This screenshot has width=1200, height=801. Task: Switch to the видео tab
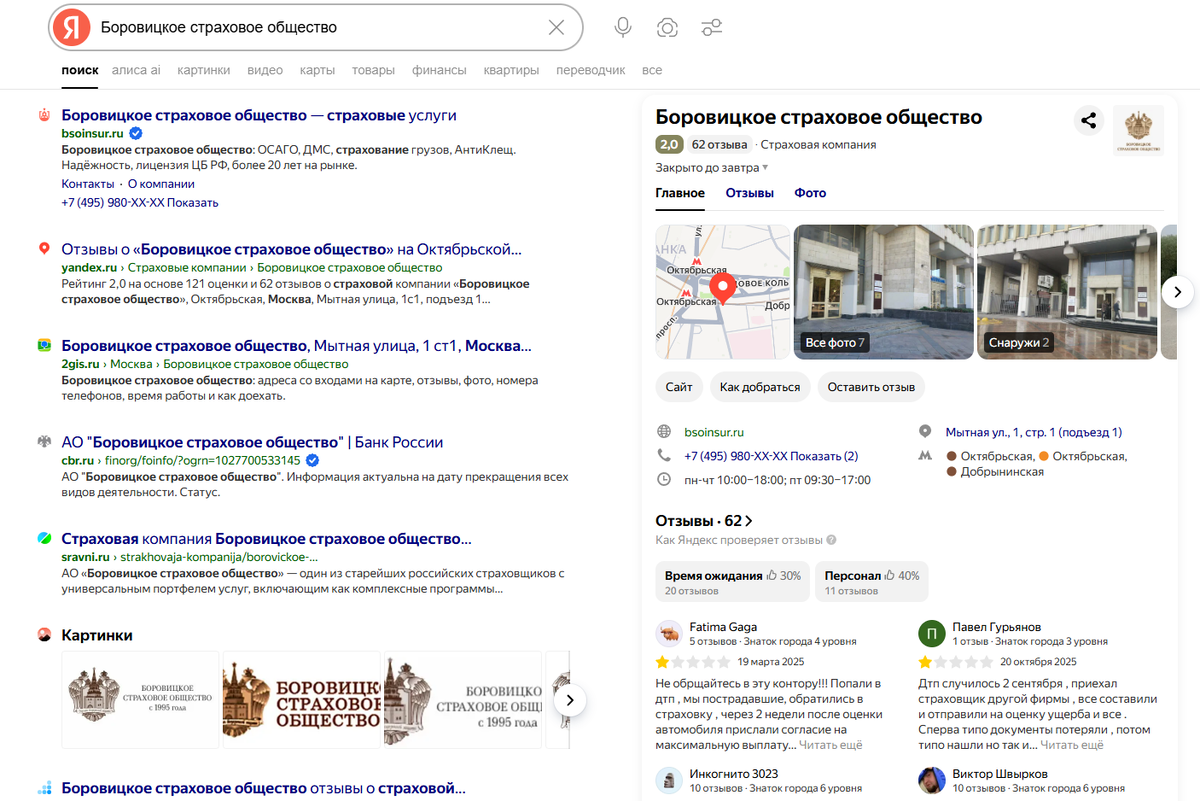pyautogui.click(x=265, y=70)
